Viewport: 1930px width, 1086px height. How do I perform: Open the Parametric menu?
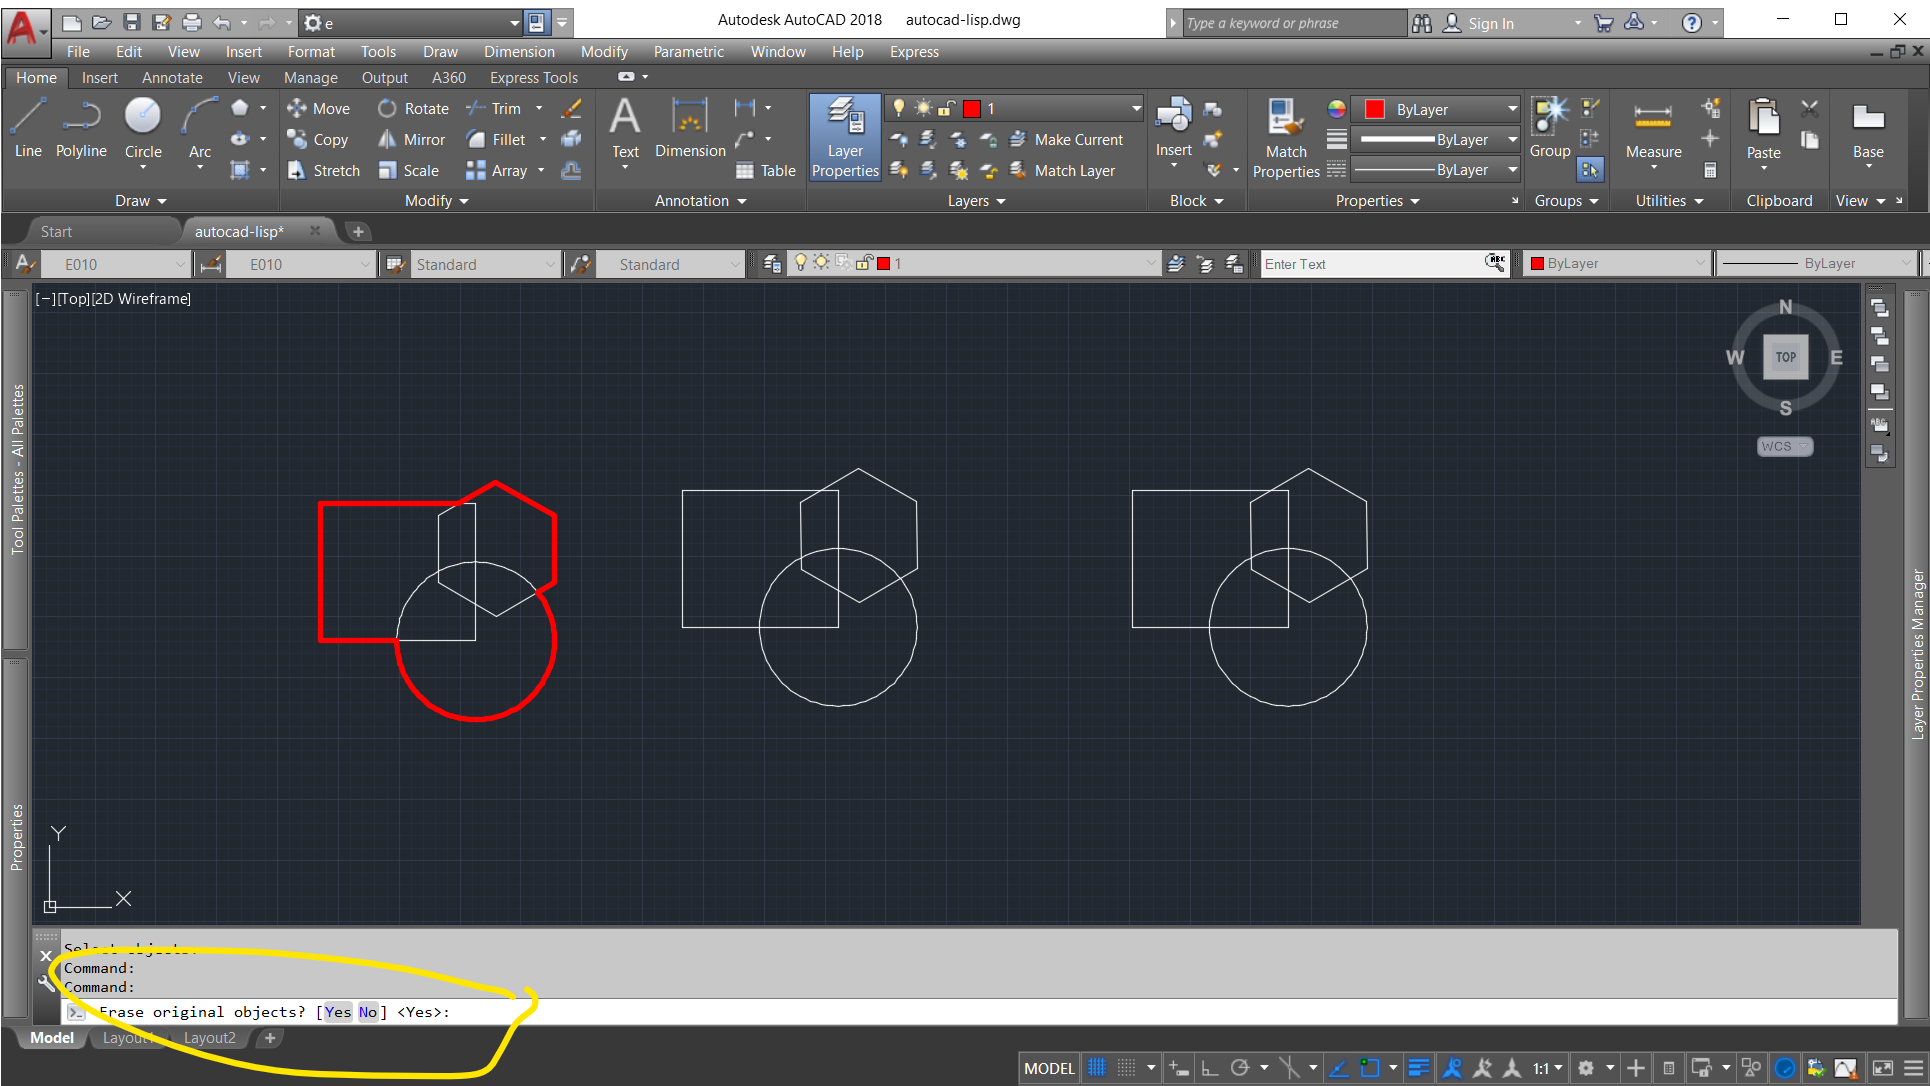[x=688, y=52]
